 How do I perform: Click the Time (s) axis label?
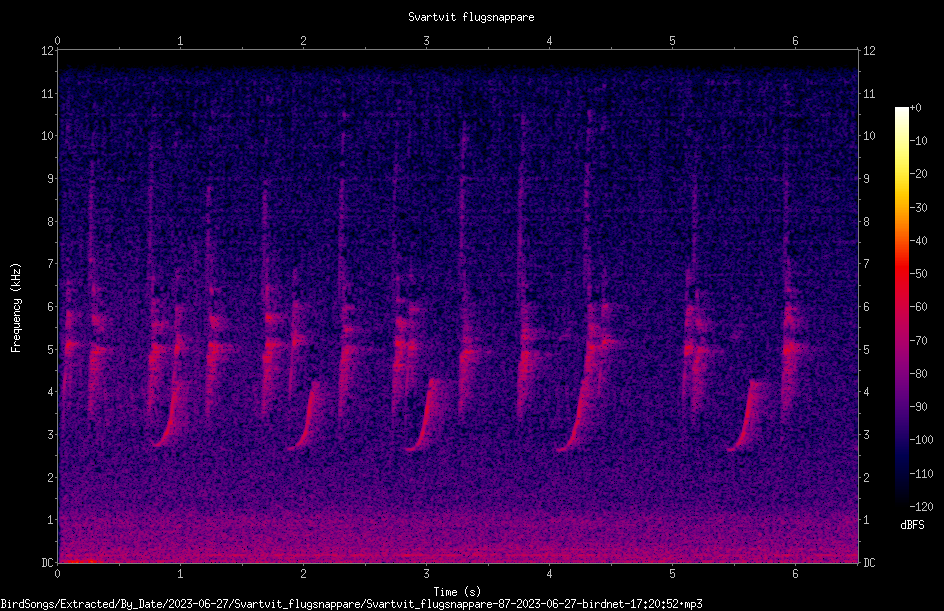tap(457, 592)
